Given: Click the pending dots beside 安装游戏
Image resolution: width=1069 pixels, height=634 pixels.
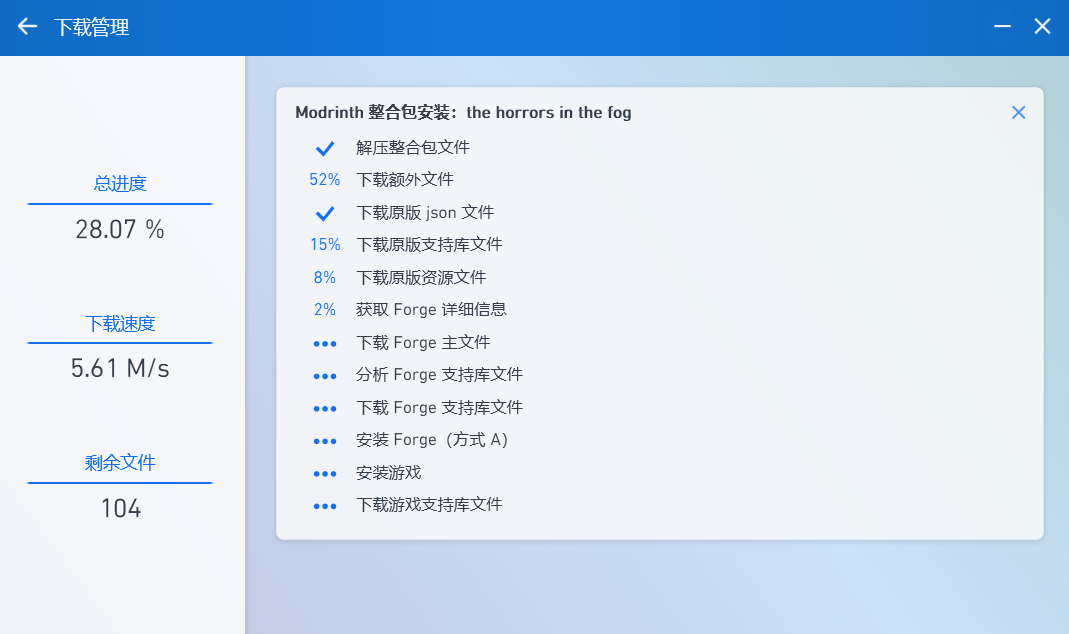Looking at the screenshot, I should click(x=325, y=474).
